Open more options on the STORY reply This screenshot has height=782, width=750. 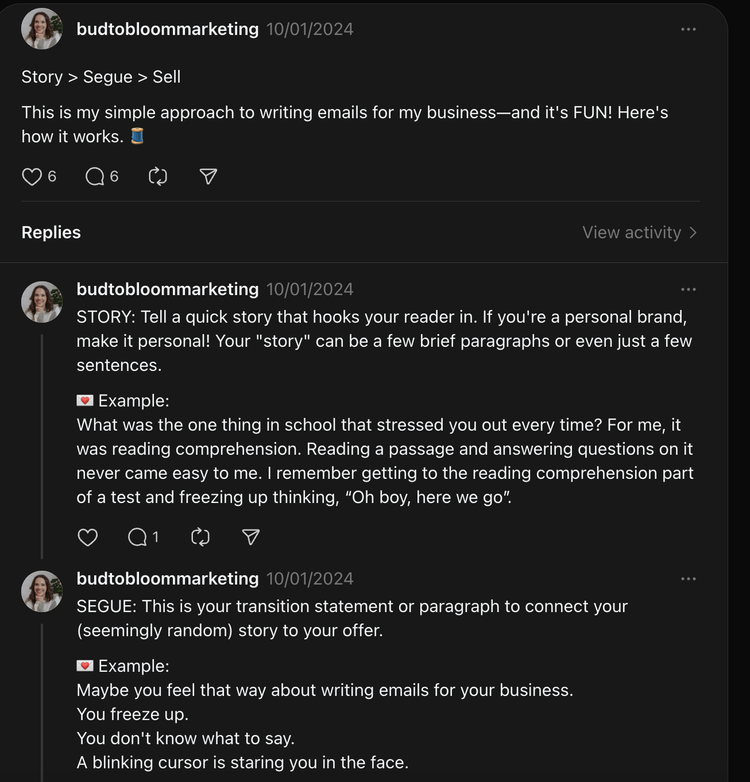coord(688,289)
